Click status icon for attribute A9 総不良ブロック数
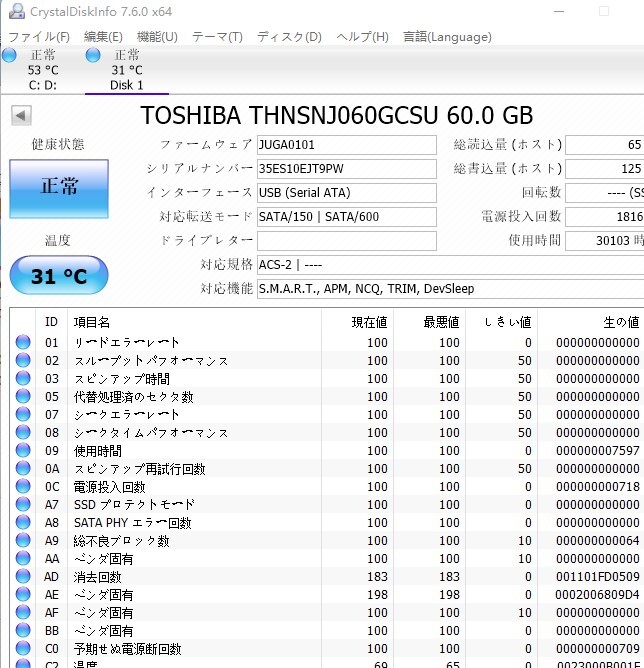This screenshot has height=668, width=644. [23, 540]
